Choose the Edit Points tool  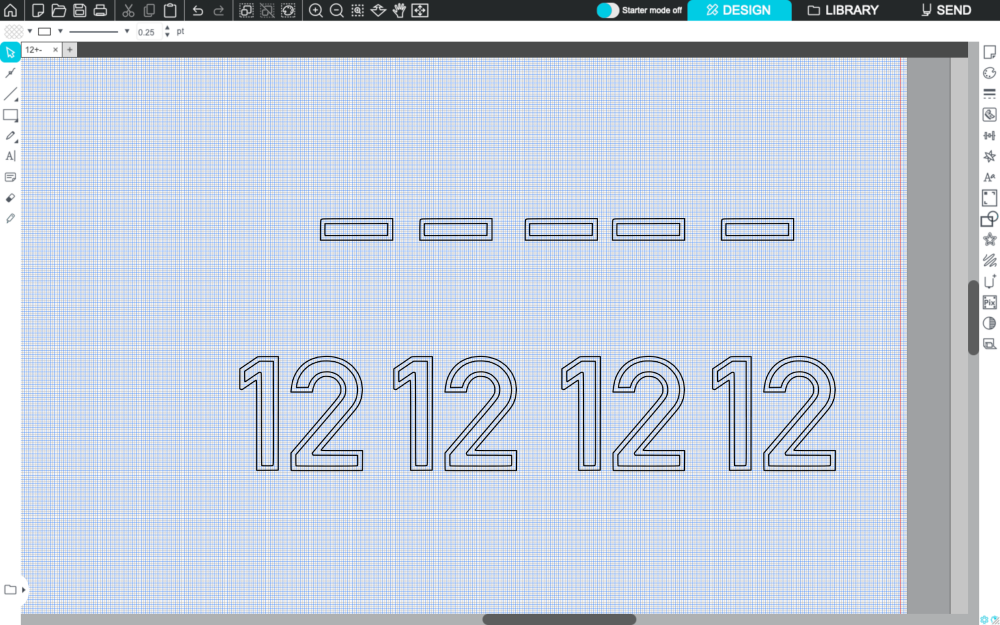click(11, 73)
